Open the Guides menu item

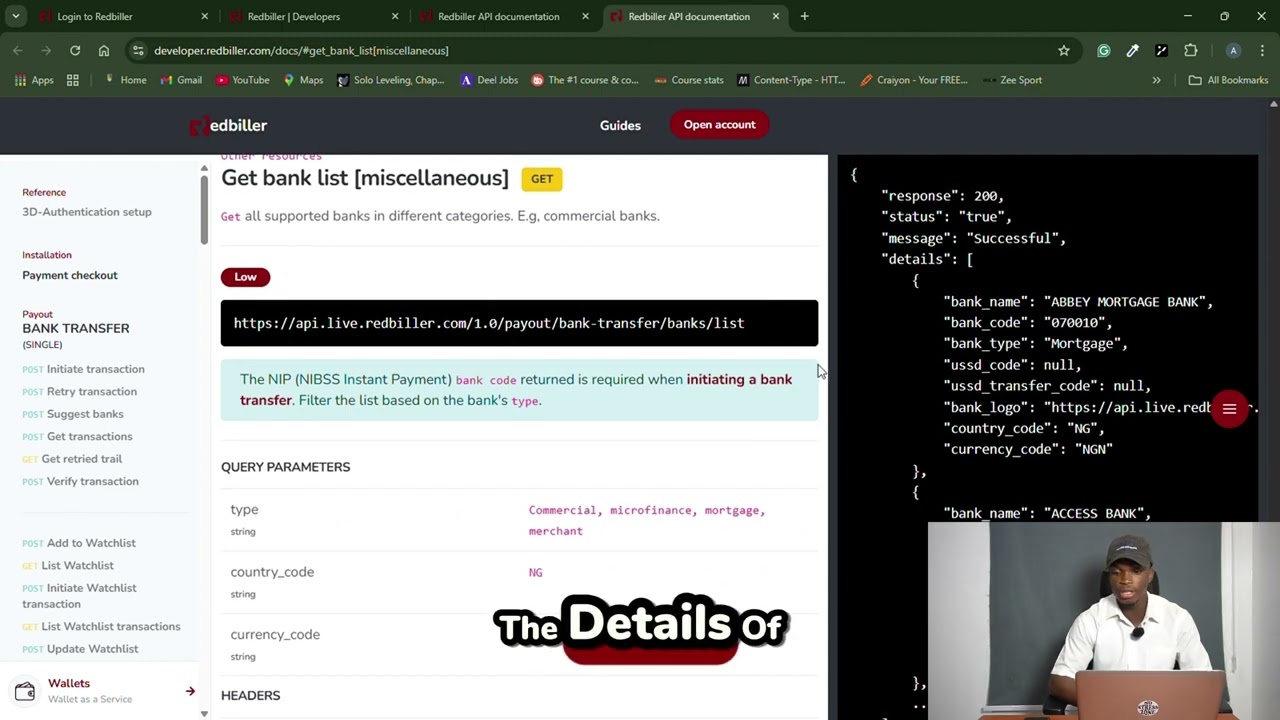(620, 125)
